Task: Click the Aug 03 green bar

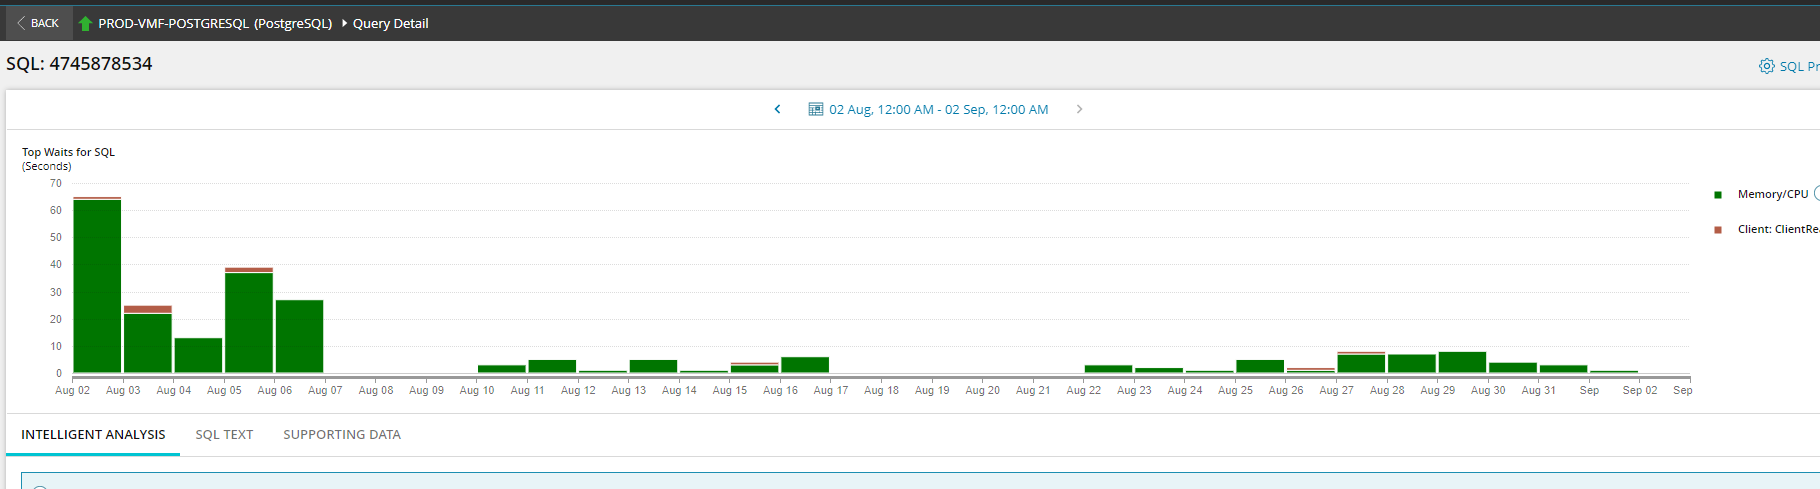Action: [148, 343]
